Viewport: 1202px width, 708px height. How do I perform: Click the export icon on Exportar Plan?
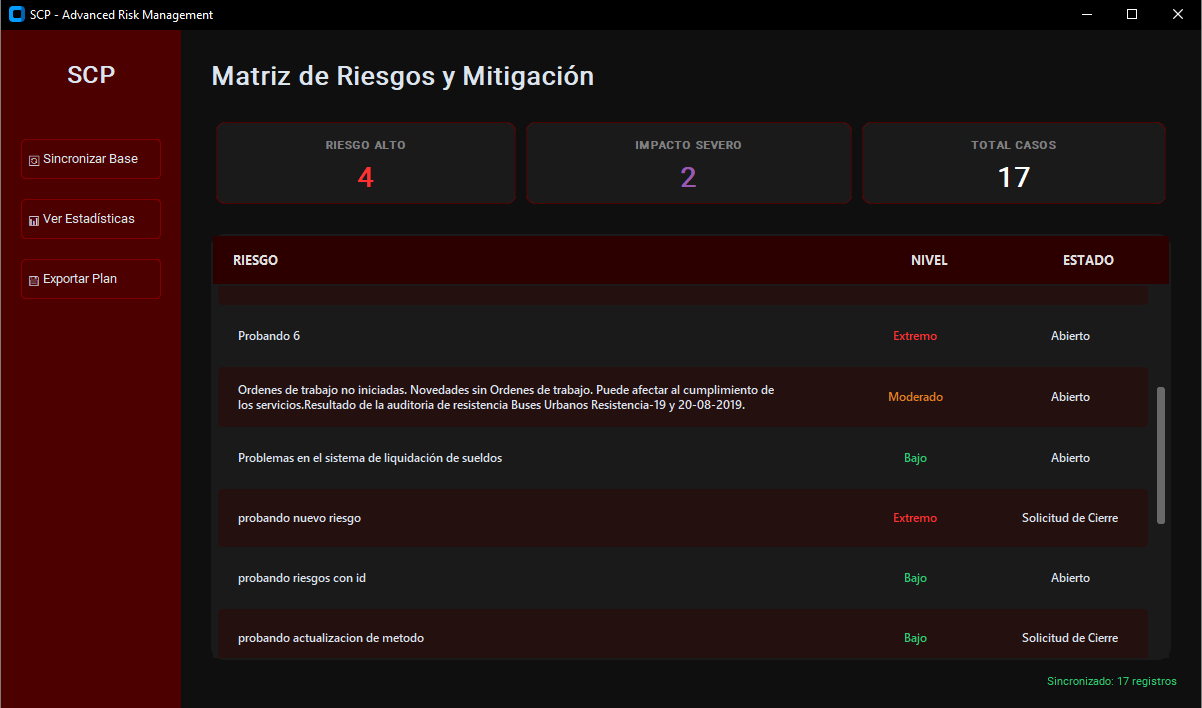coord(34,280)
